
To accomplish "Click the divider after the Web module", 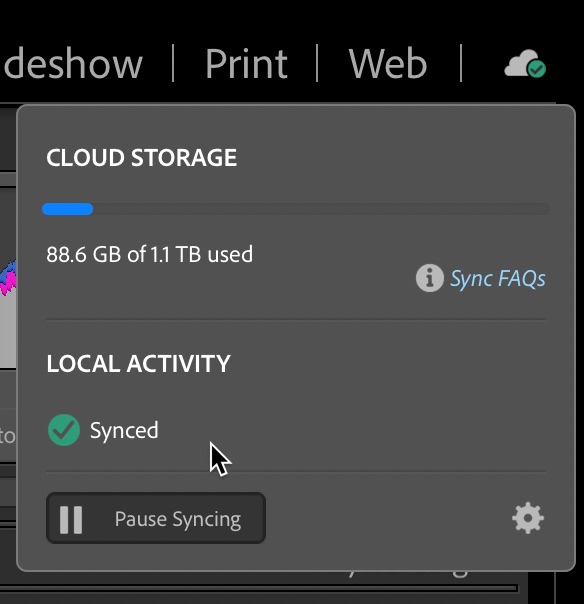I will (x=461, y=63).
